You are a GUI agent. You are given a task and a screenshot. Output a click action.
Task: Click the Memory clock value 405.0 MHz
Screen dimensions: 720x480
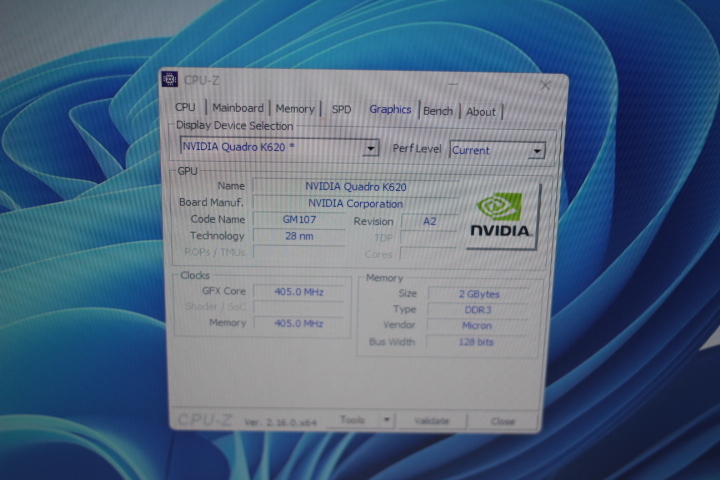[299, 323]
